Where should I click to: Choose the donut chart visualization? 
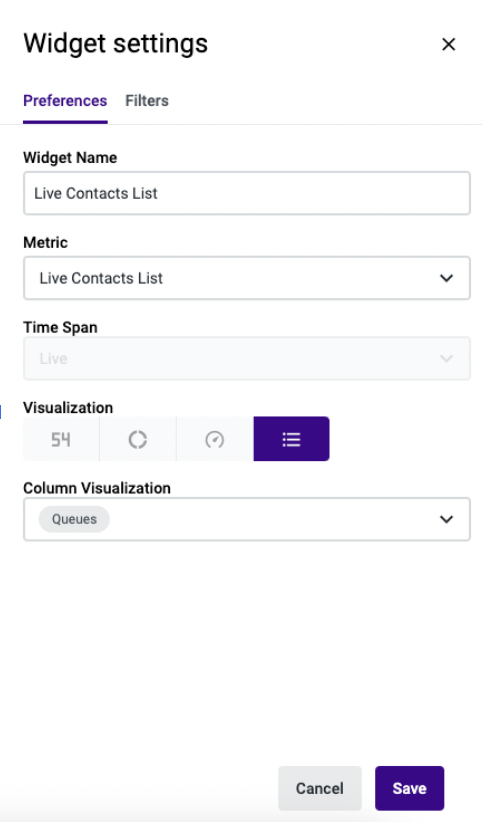point(137,439)
